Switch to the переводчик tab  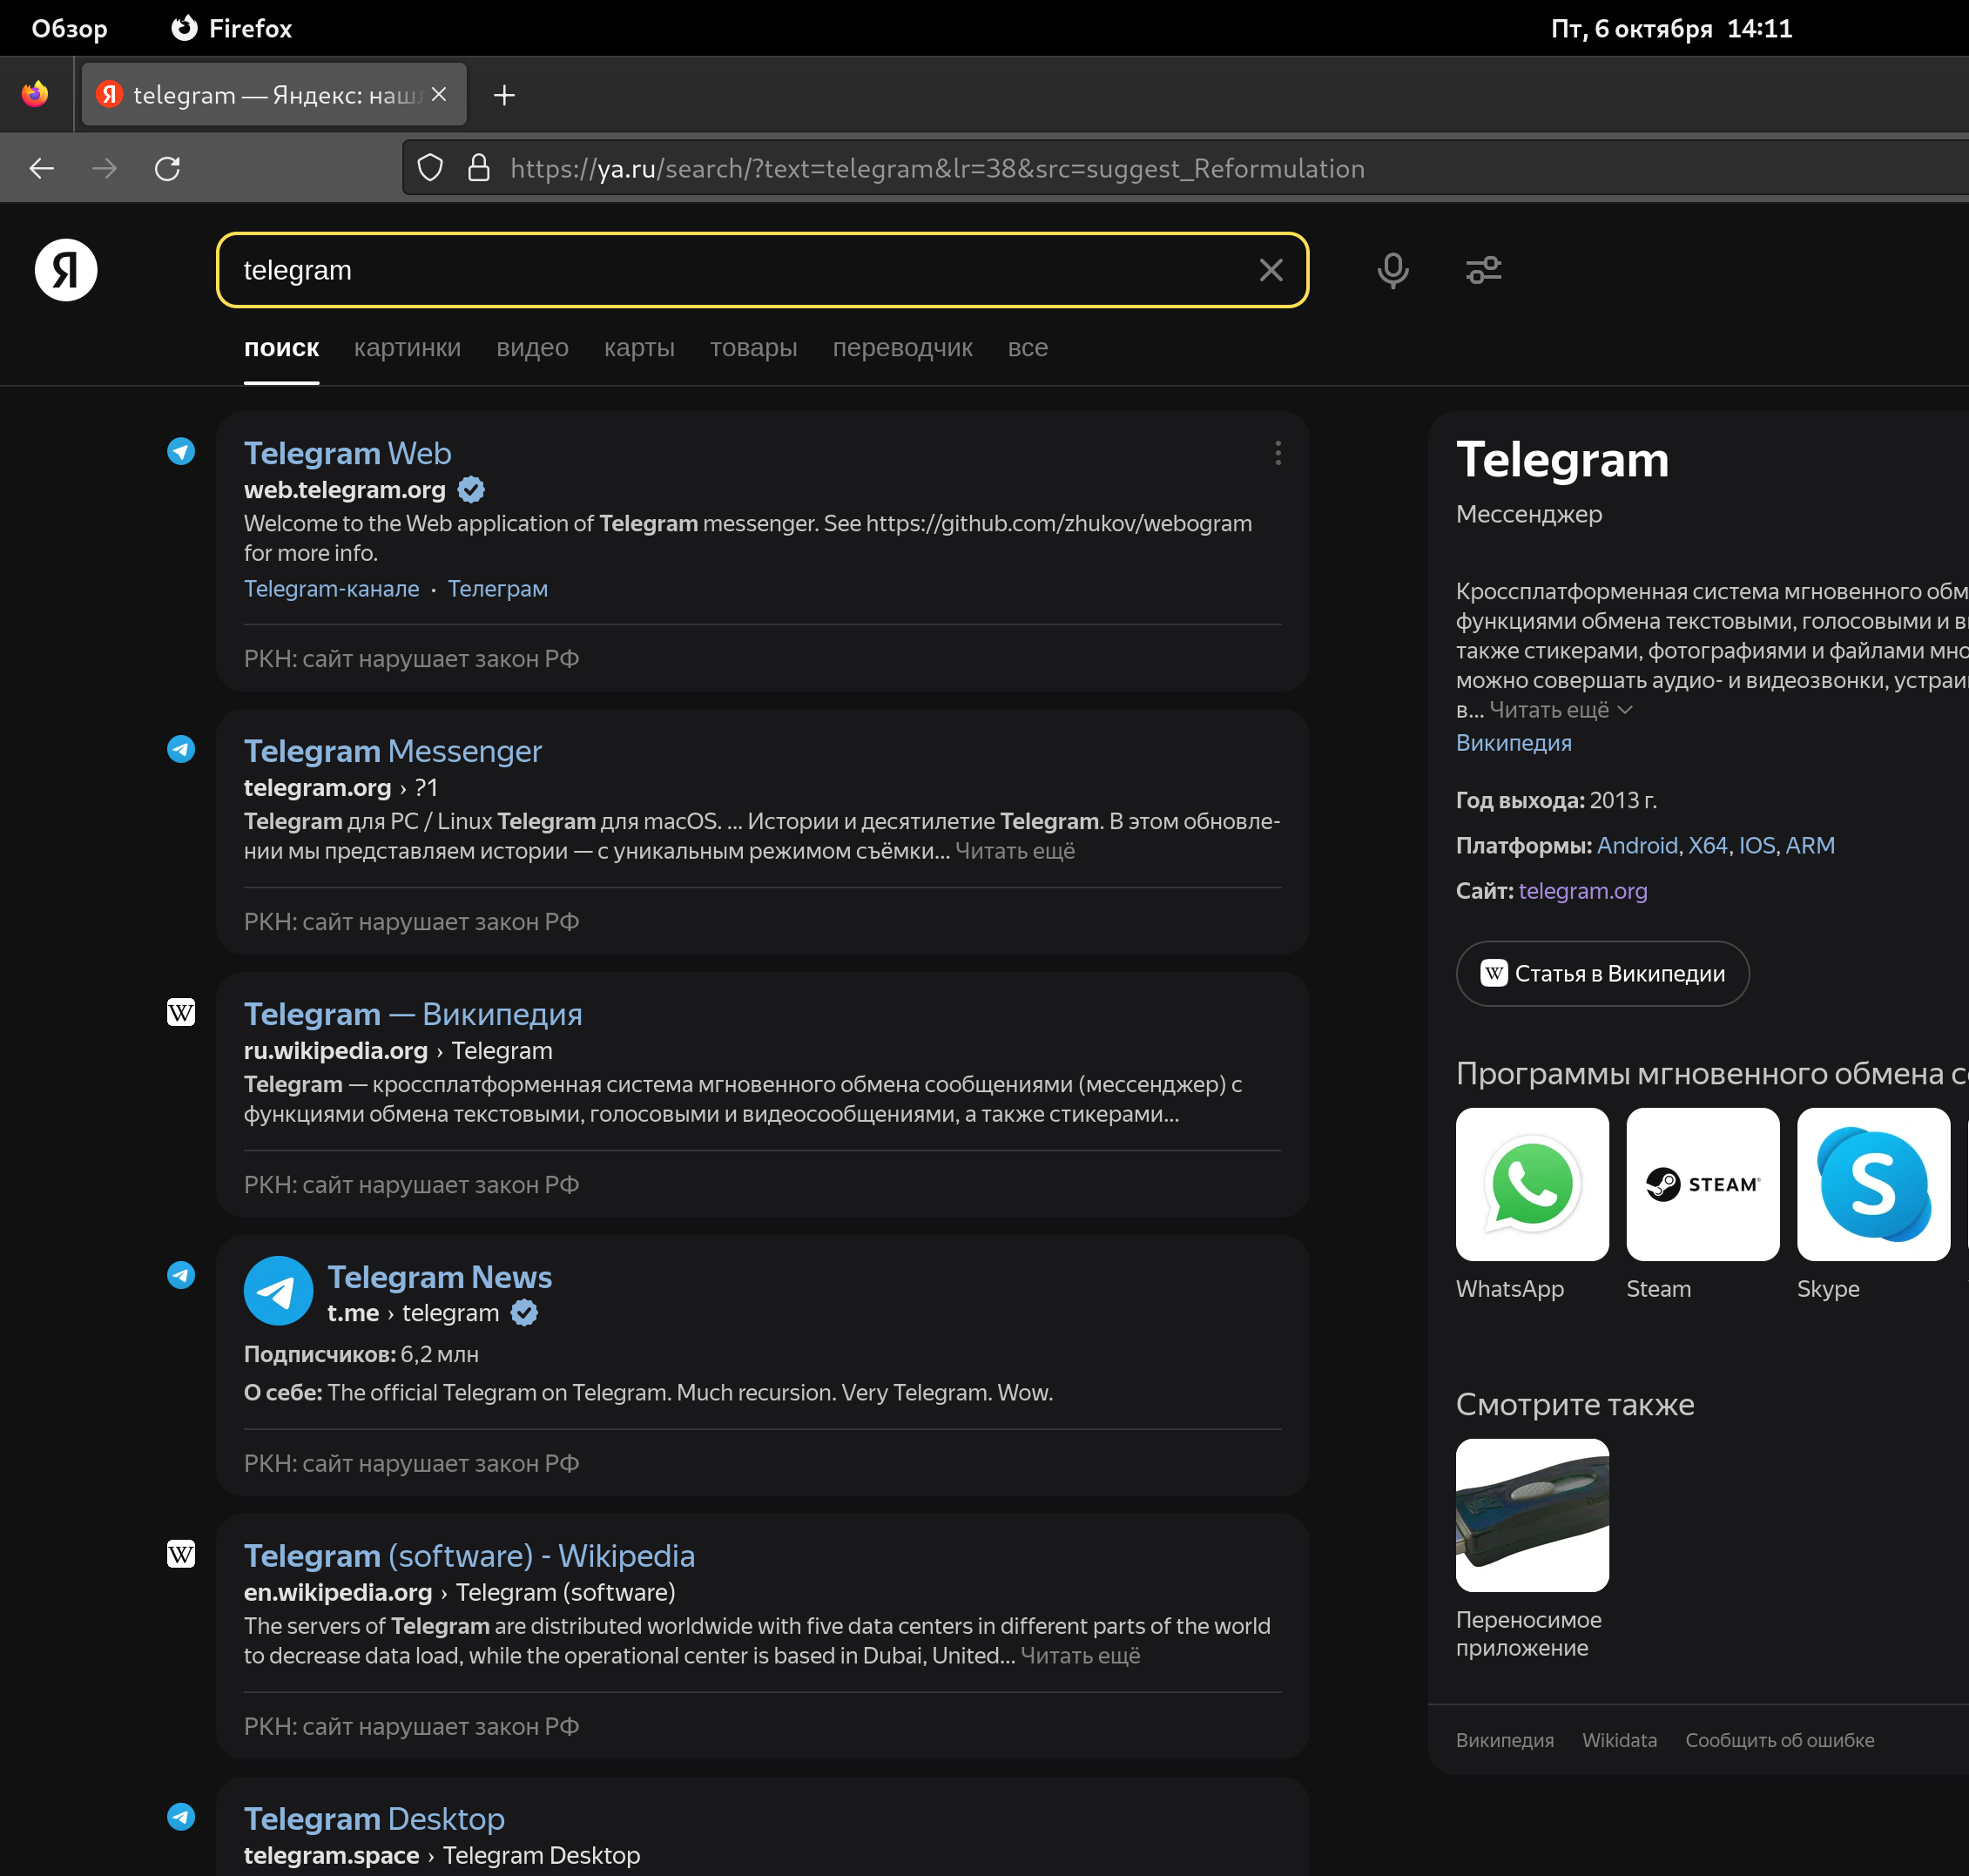[x=902, y=348]
